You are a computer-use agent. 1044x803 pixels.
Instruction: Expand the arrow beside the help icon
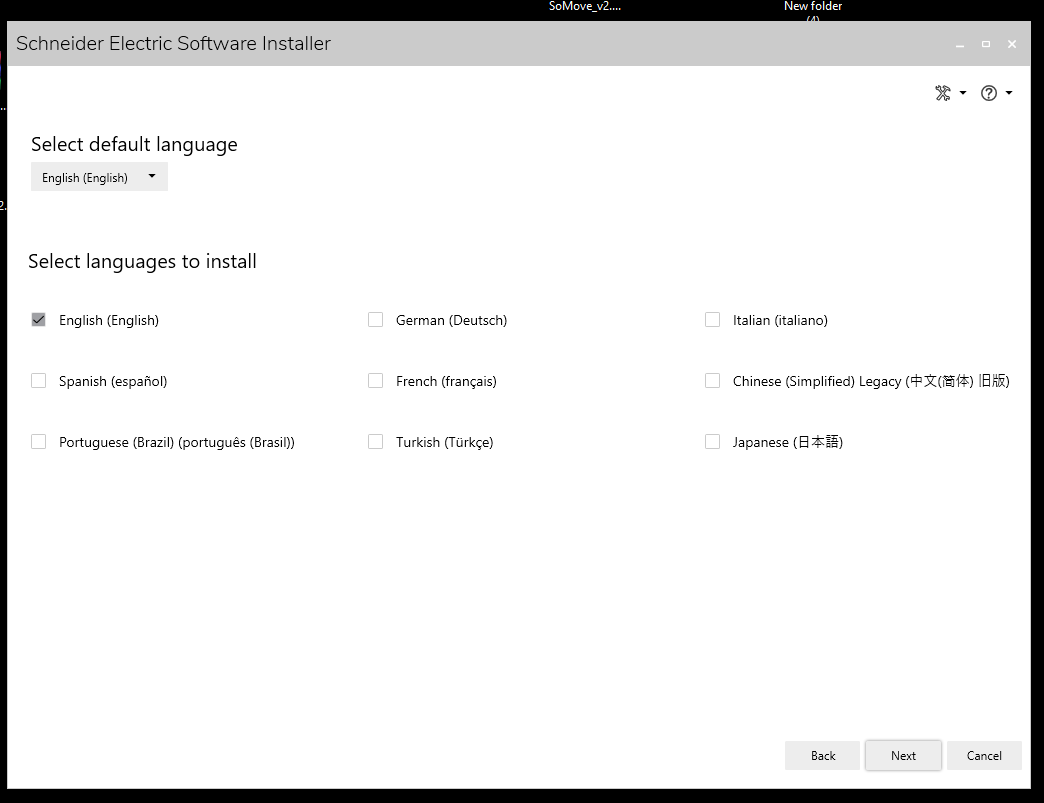pyautogui.click(x=1009, y=93)
